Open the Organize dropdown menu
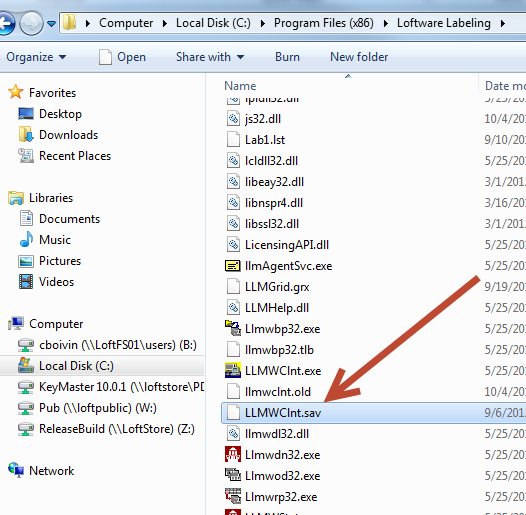 [36, 57]
